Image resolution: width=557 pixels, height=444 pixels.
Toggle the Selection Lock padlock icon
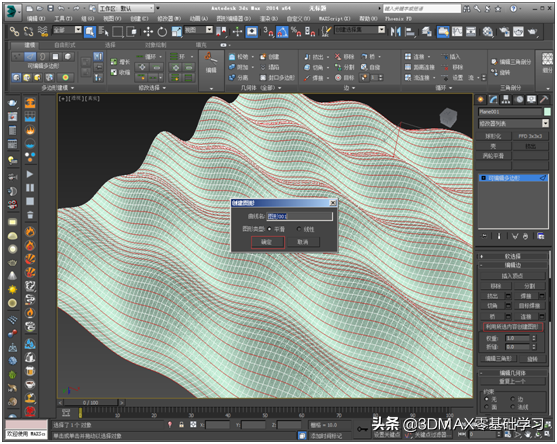pos(182,424)
